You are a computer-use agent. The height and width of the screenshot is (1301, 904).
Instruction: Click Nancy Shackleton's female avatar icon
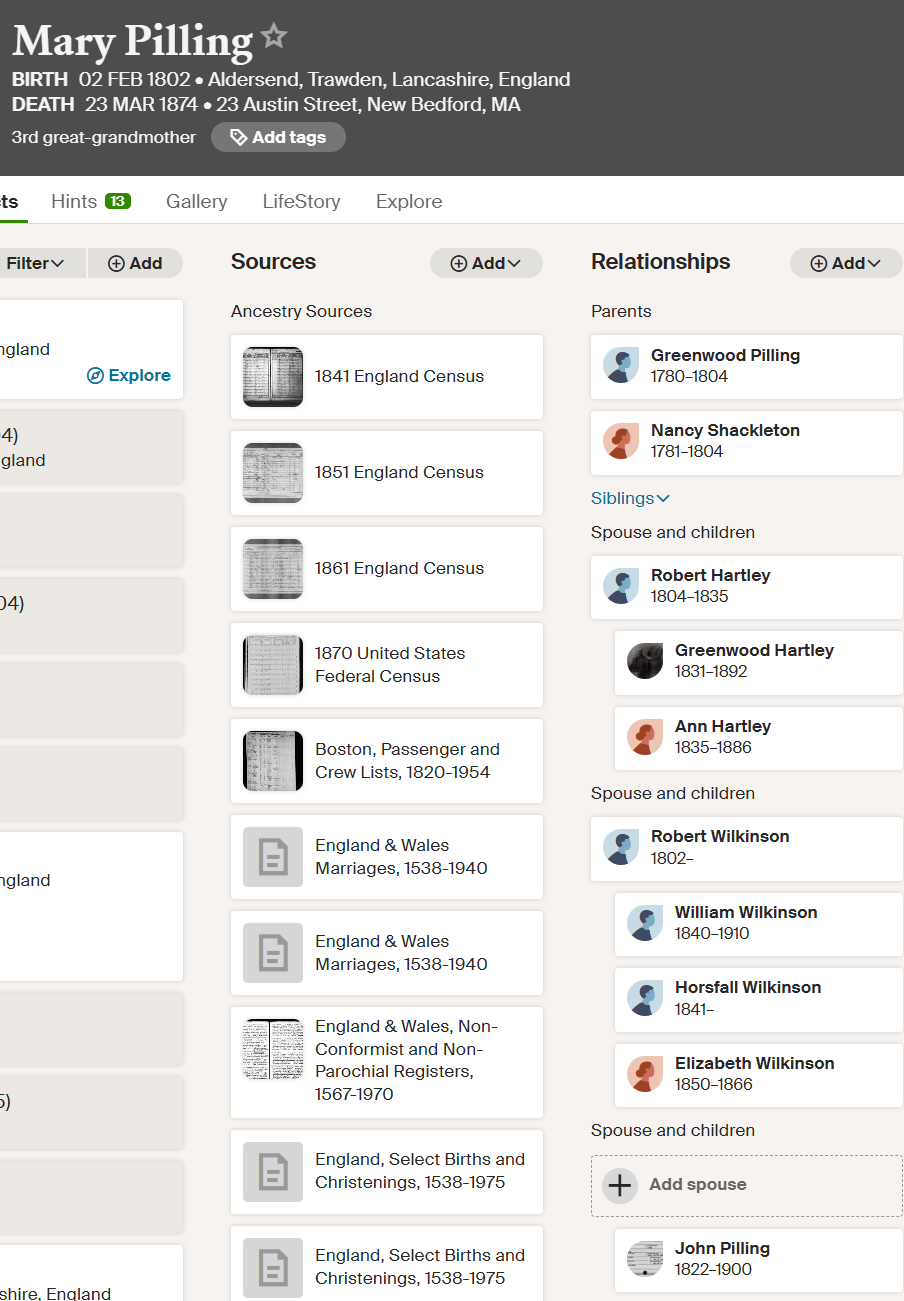(x=621, y=441)
